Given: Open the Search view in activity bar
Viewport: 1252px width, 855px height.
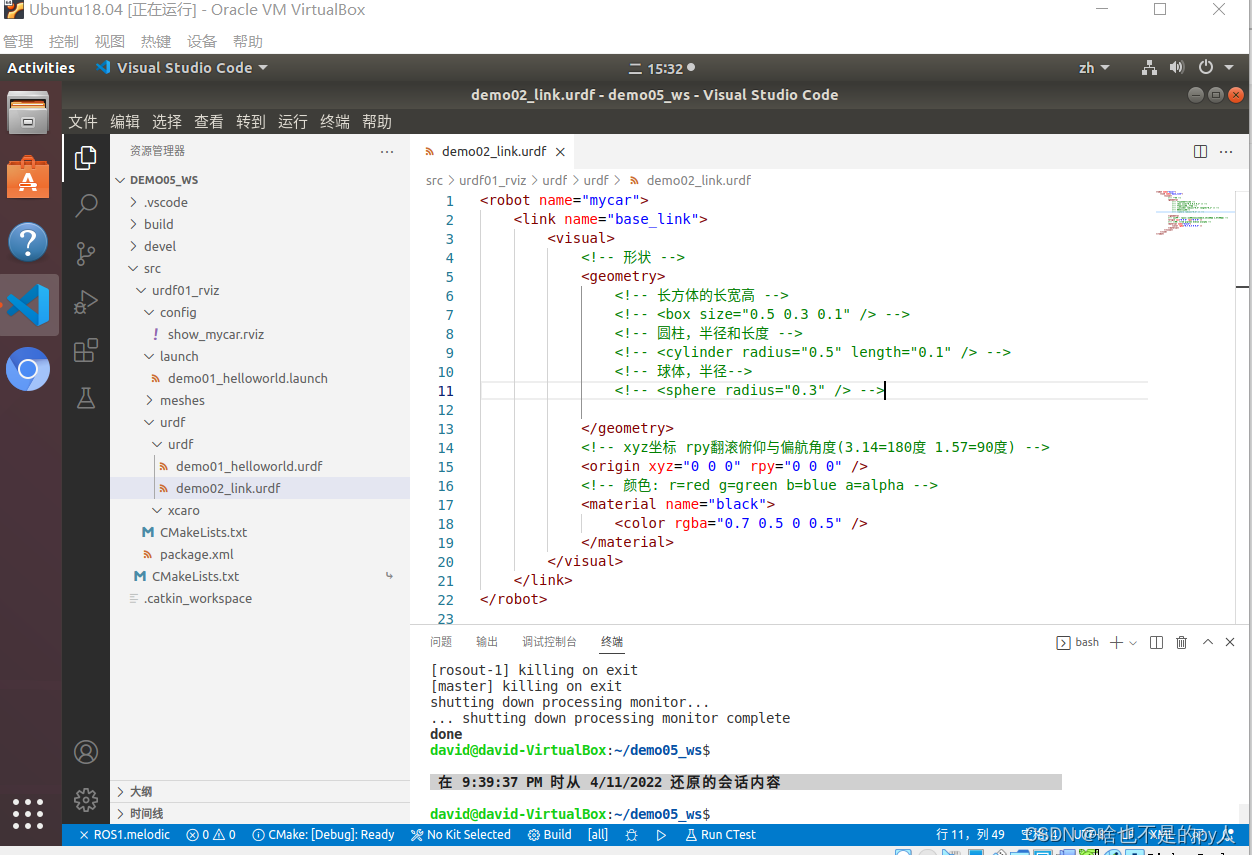Looking at the screenshot, I should [86, 205].
